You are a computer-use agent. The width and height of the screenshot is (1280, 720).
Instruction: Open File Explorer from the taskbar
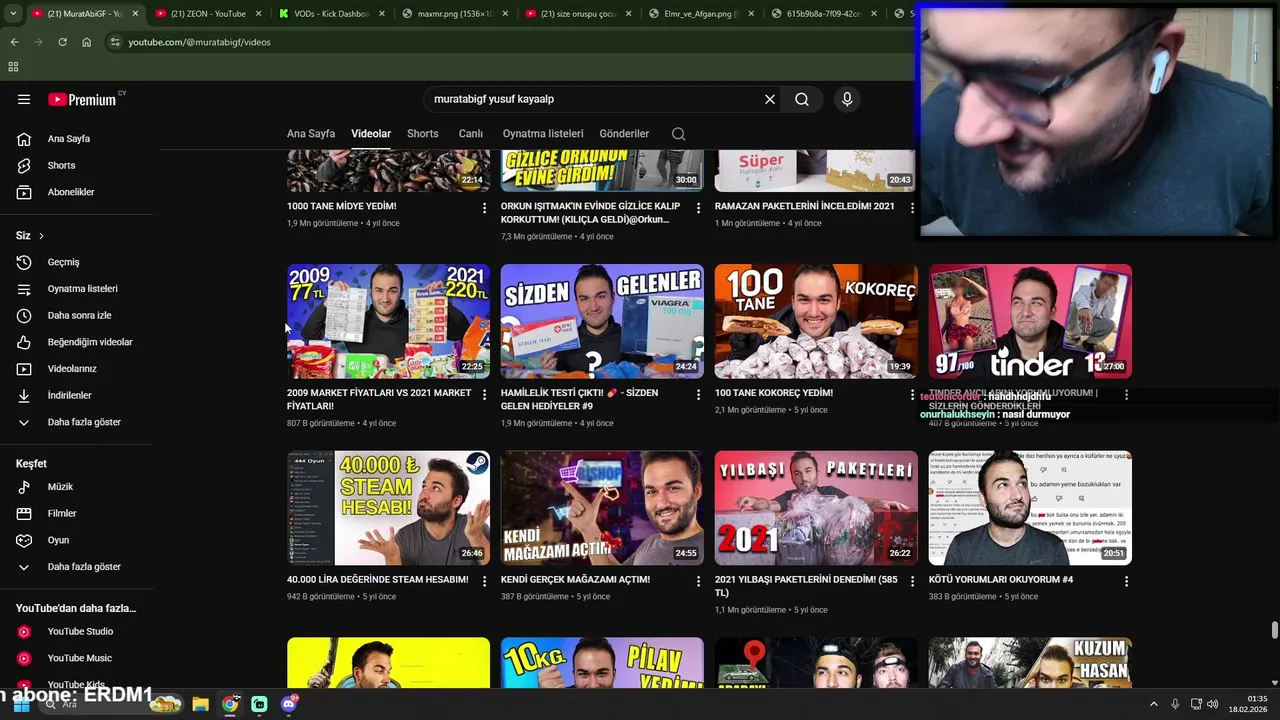pos(200,704)
